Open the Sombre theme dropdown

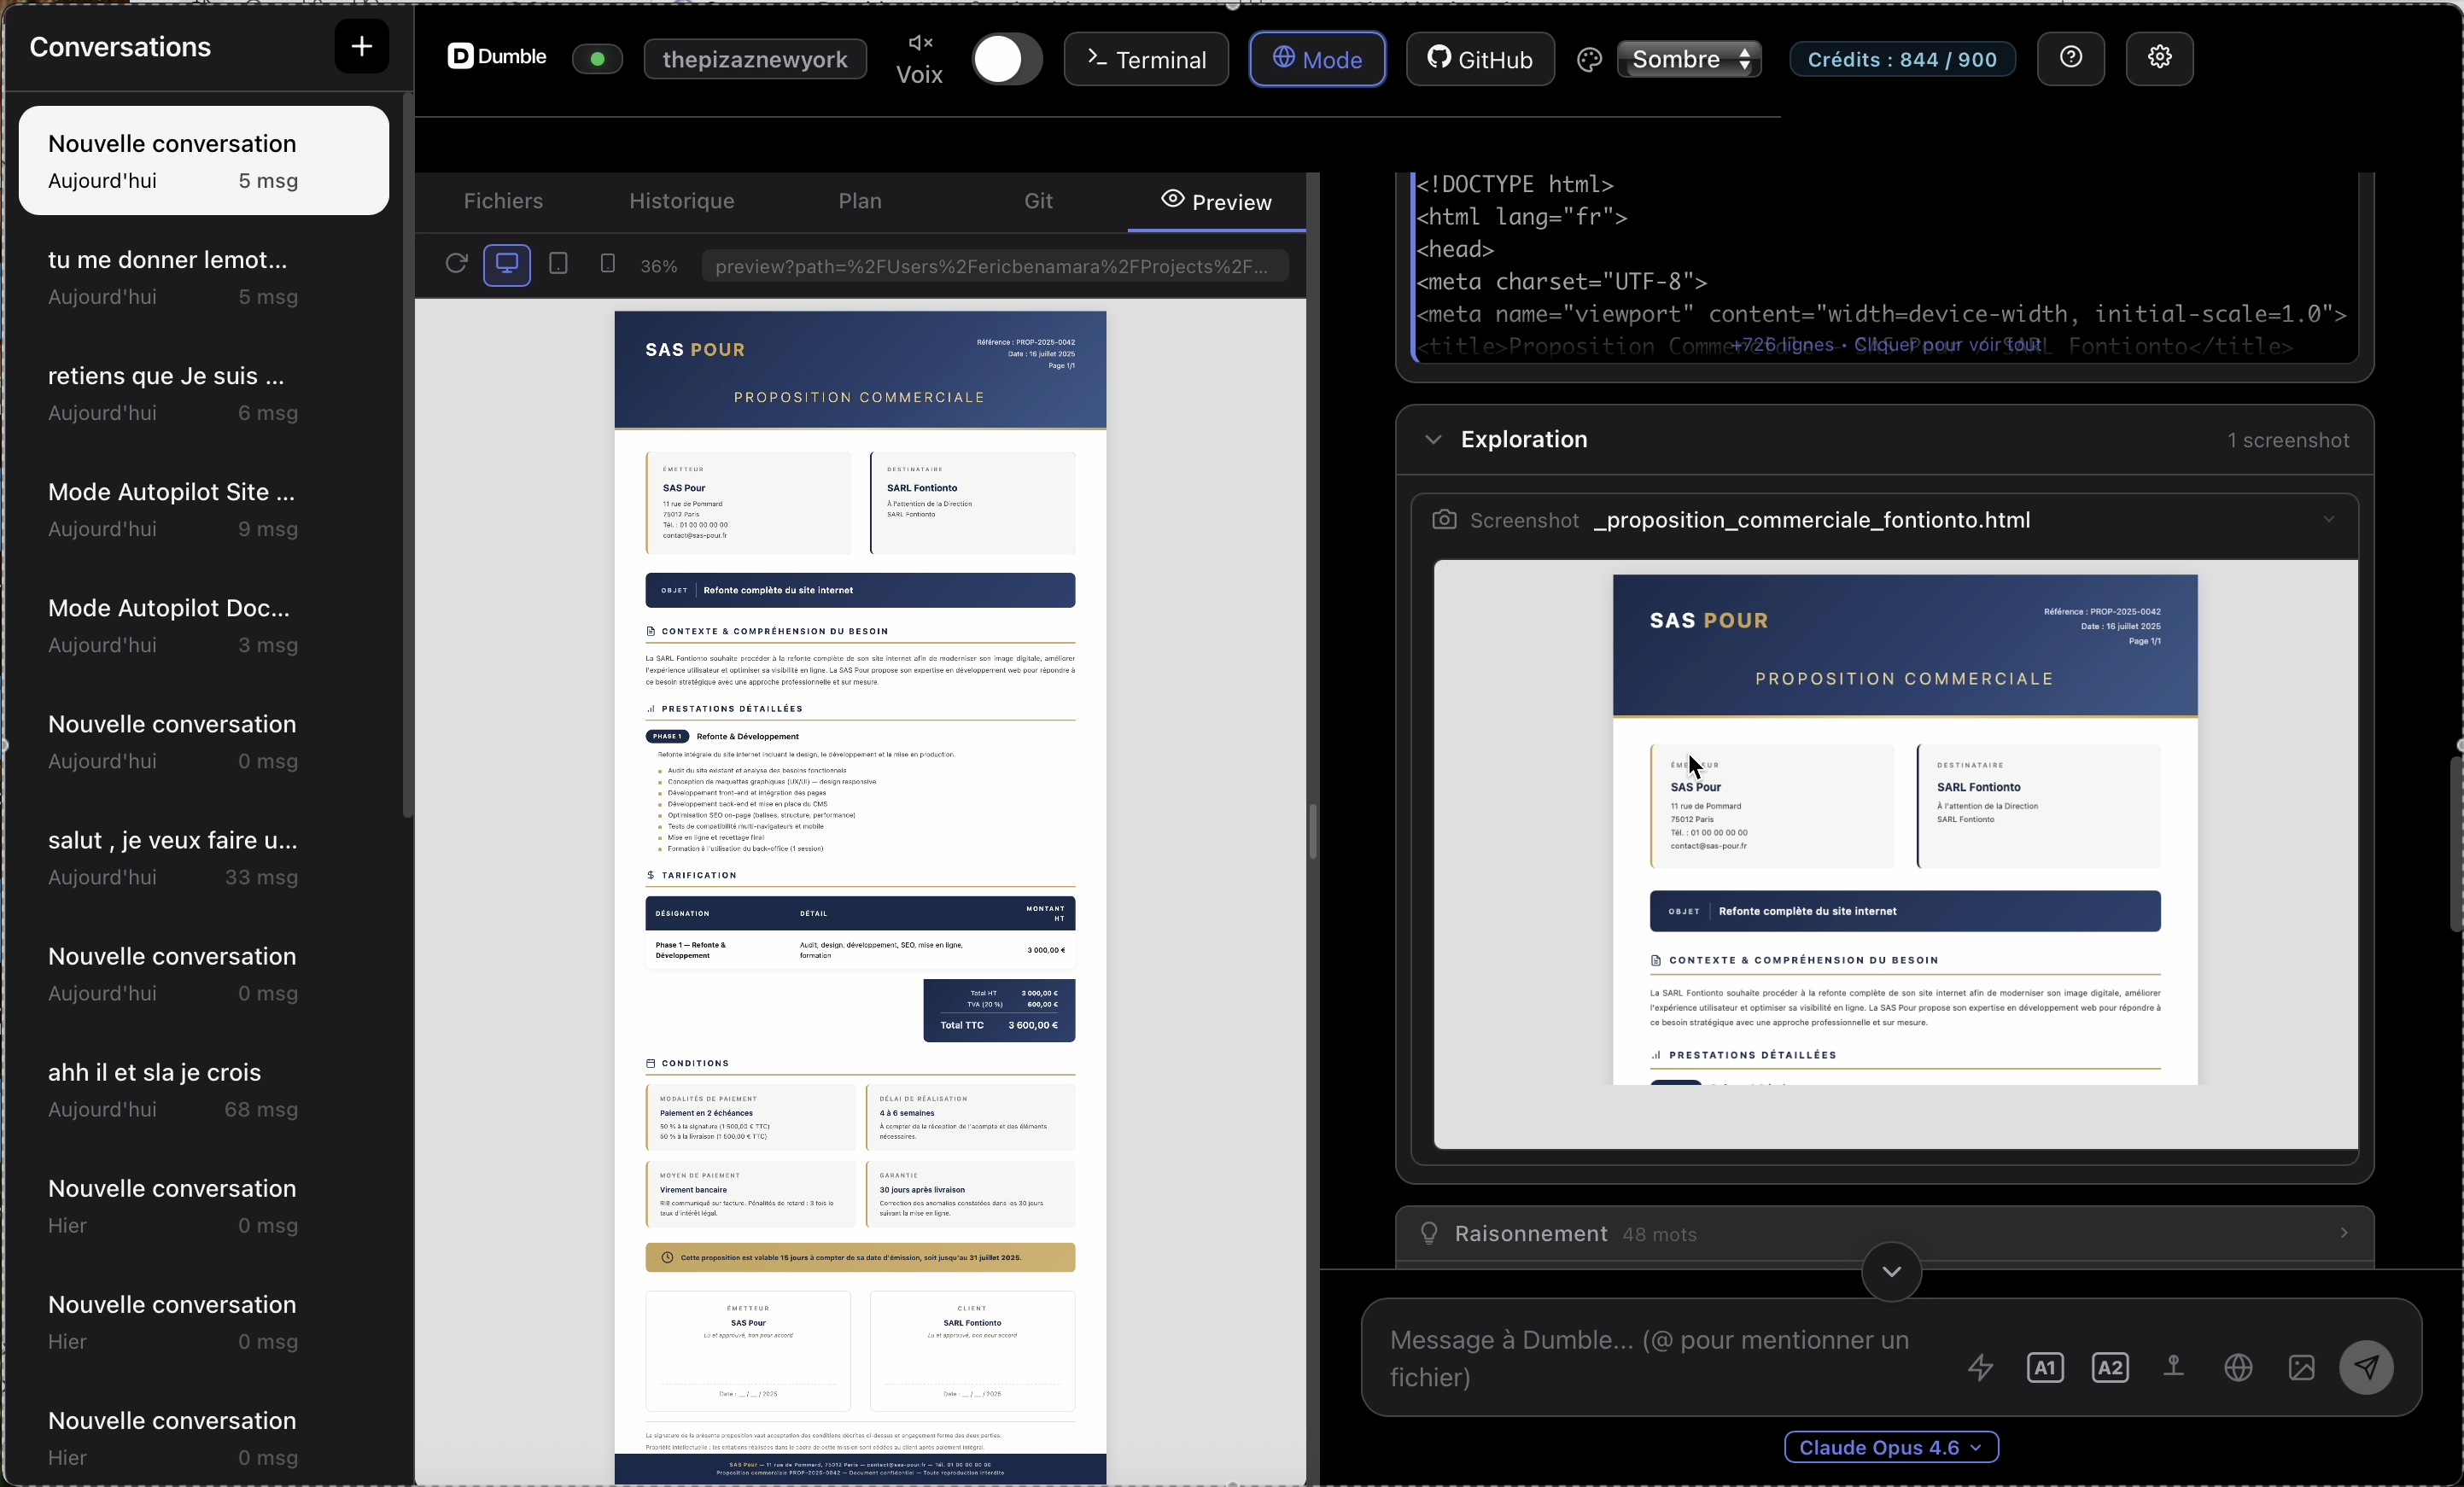click(x=1689, y=58)
